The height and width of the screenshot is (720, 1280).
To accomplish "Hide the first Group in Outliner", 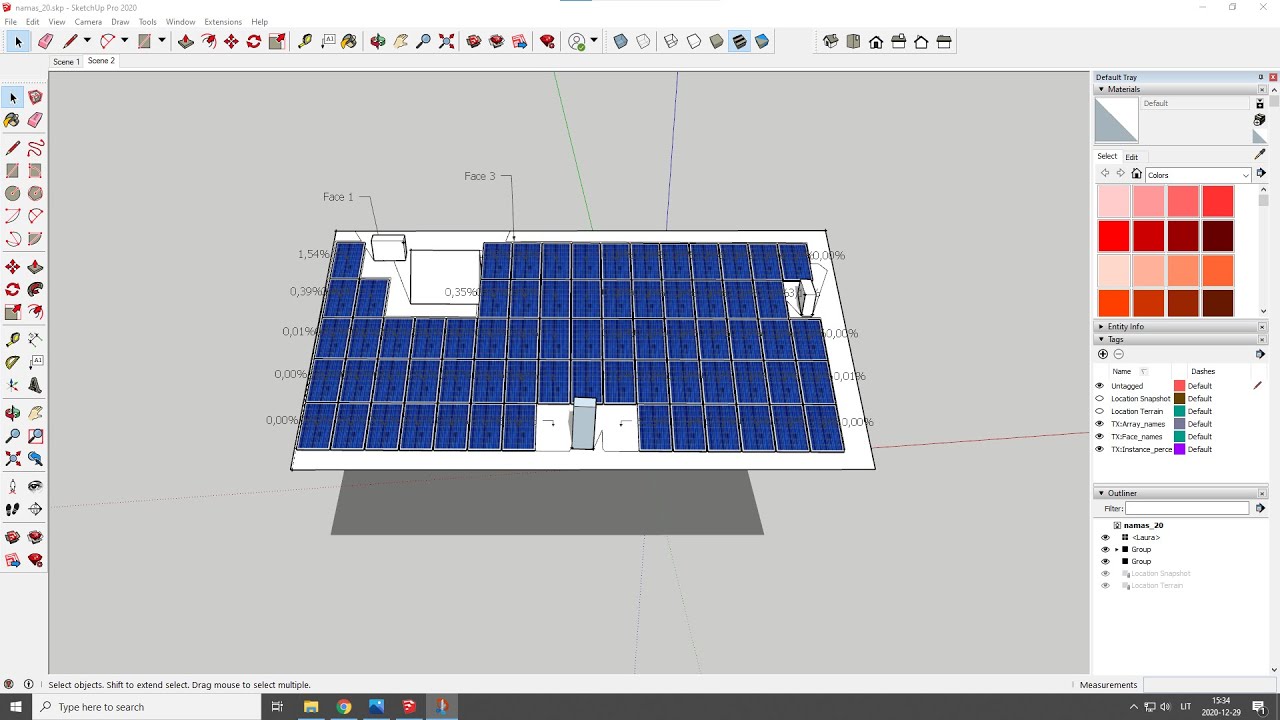I will [x=1105, y=549].
